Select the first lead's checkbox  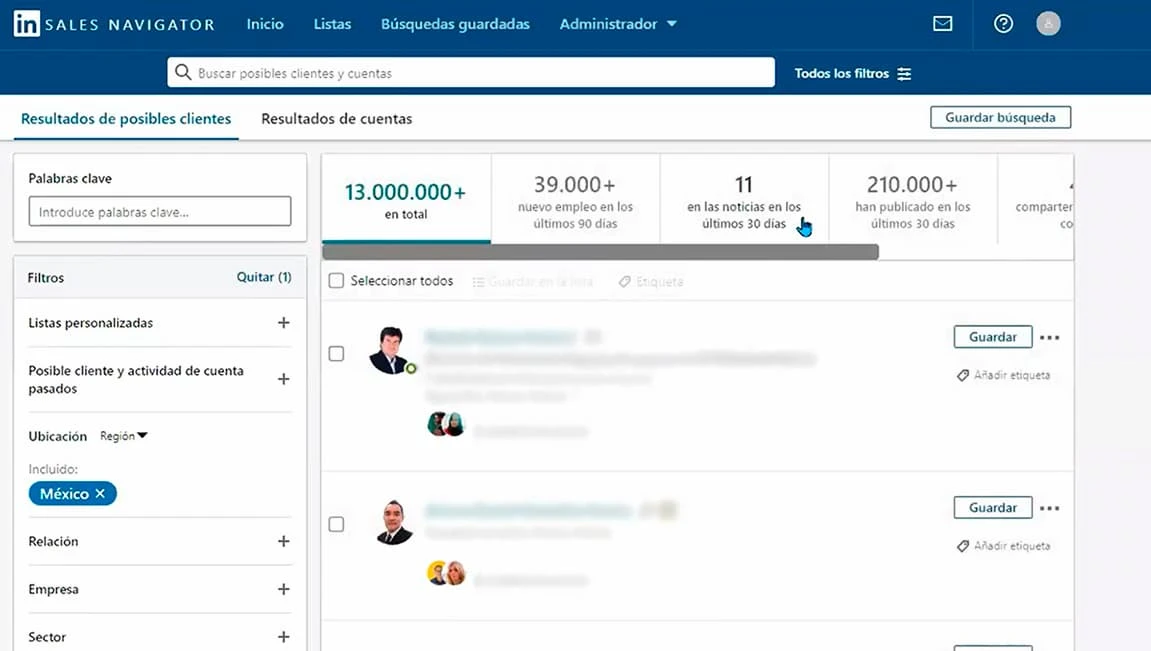pyautogui.click(x=336, y=354)
